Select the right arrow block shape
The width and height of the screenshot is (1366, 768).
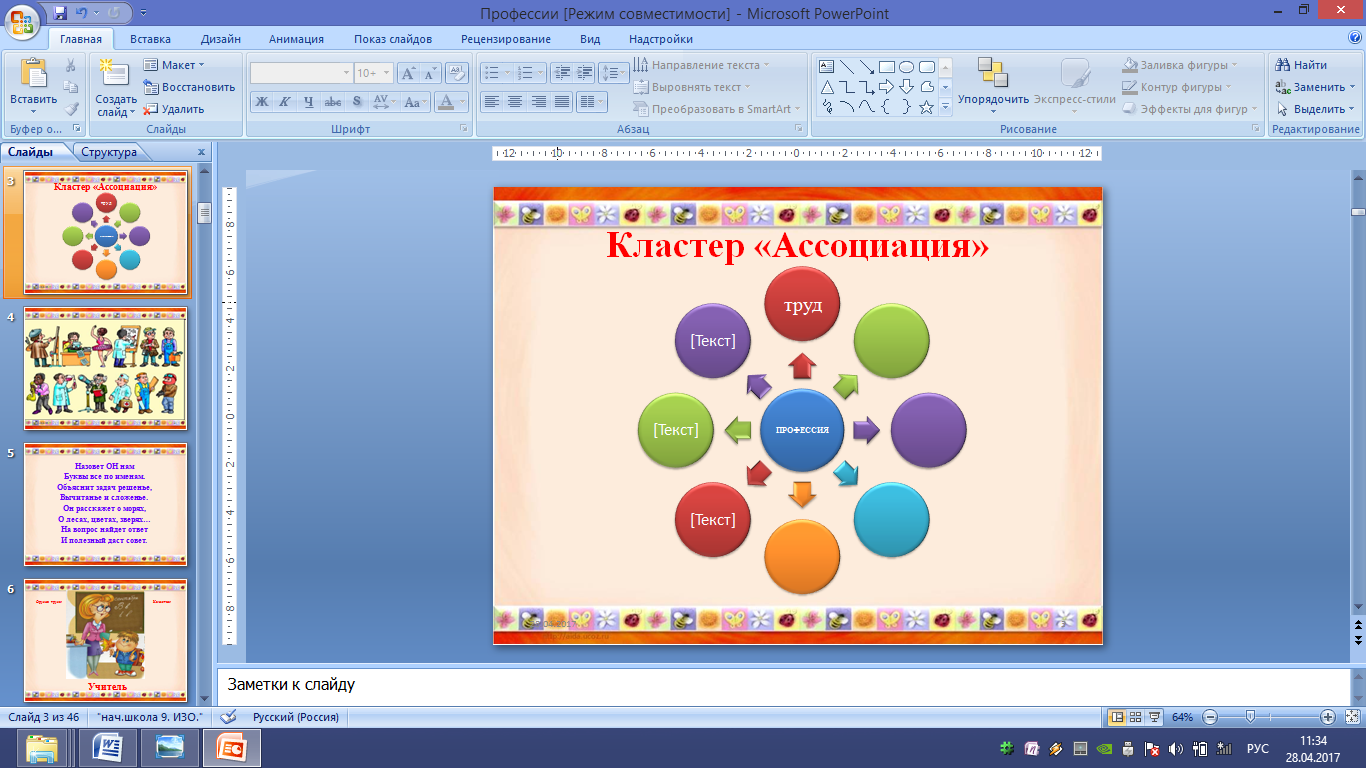(x=886, y=87)
